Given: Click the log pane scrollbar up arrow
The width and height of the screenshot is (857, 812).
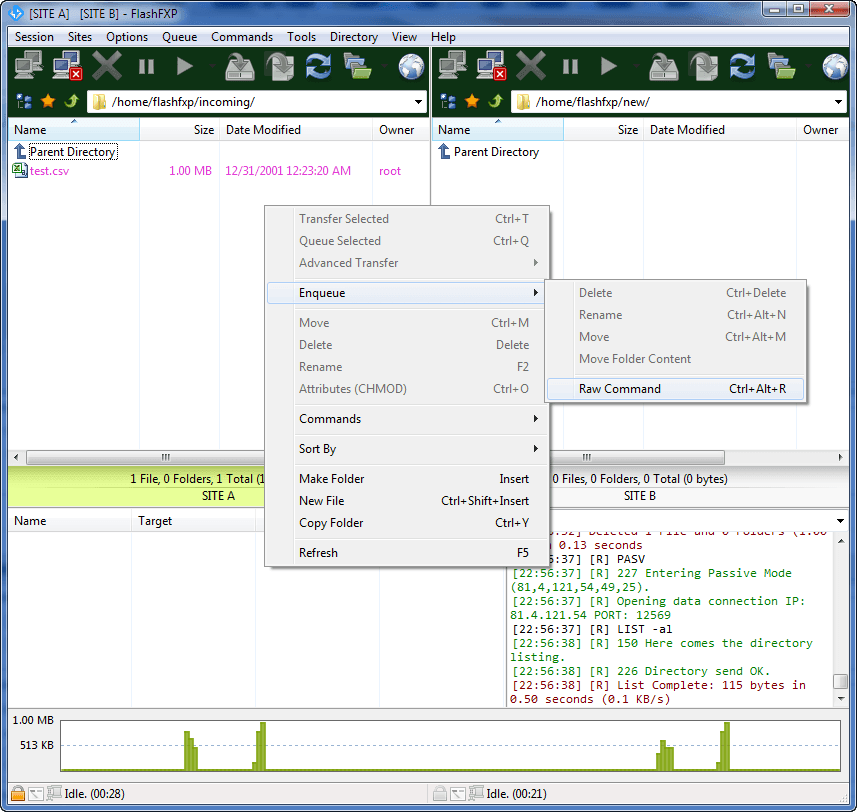Looking at the screenshot, I should (841, 540).
